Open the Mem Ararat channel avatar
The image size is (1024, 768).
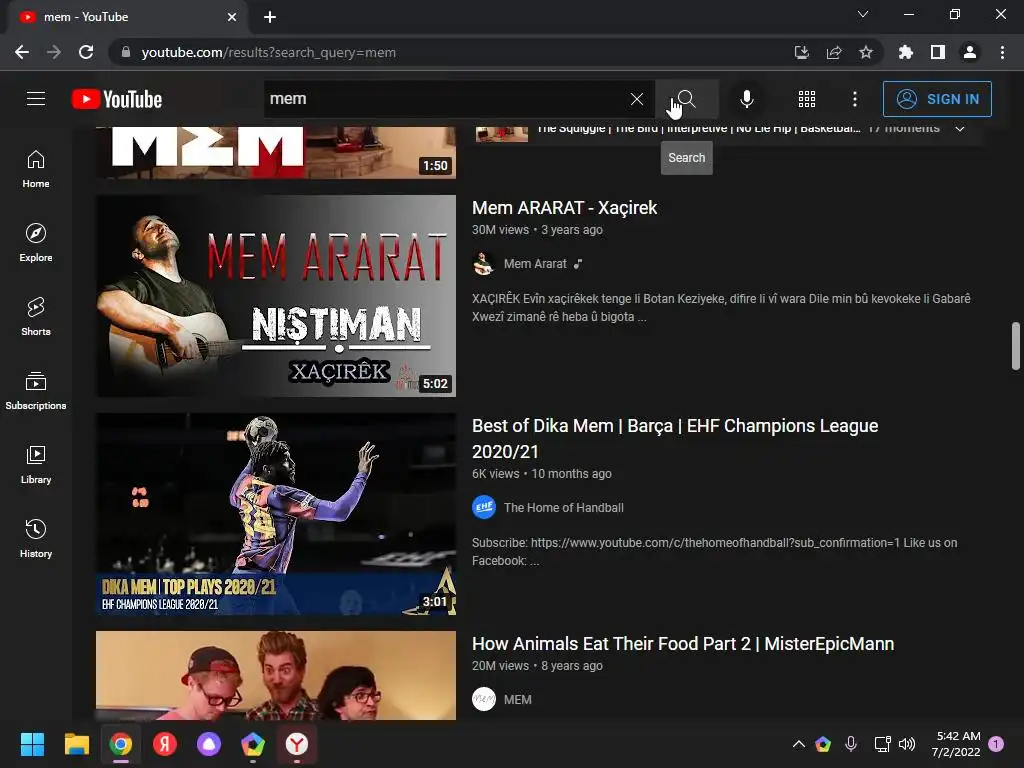[483, 264]
